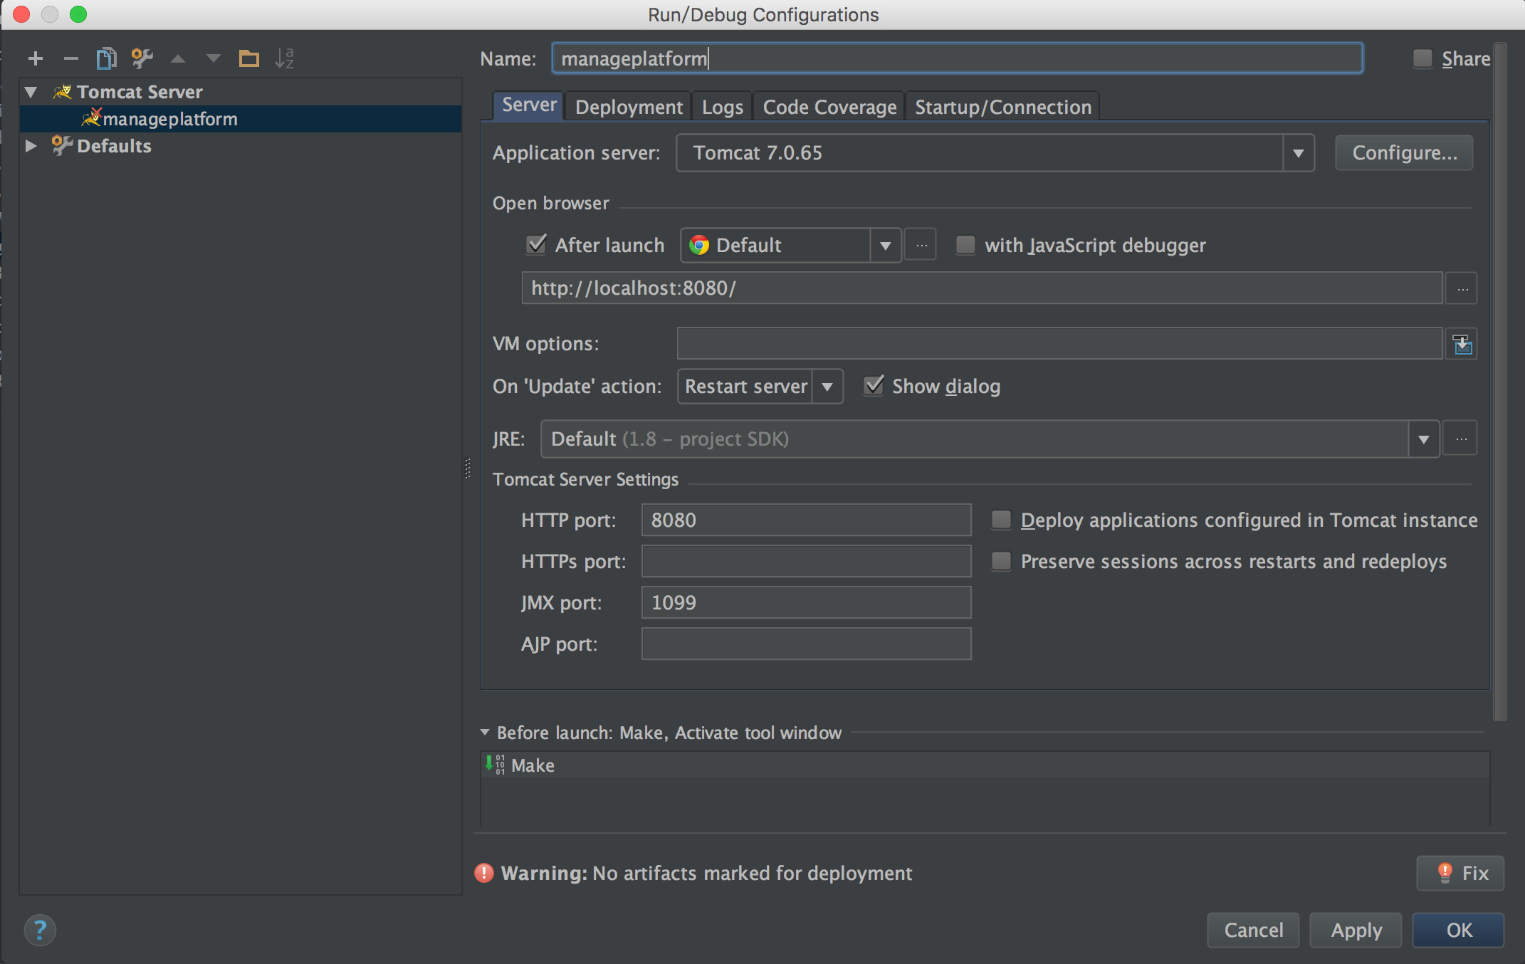Open edit defaults wrench icon
Screen dimensions: 1525x964
pos(142,59)
